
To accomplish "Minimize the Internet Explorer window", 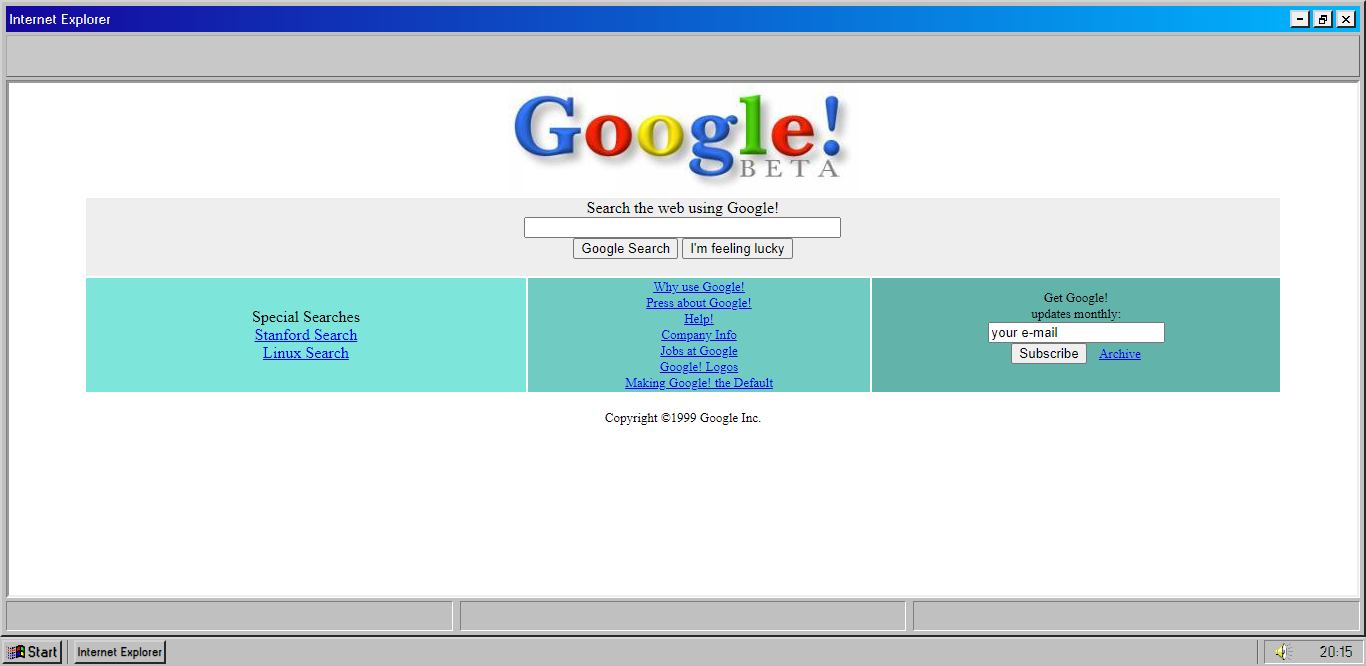I will point(1300,19).
